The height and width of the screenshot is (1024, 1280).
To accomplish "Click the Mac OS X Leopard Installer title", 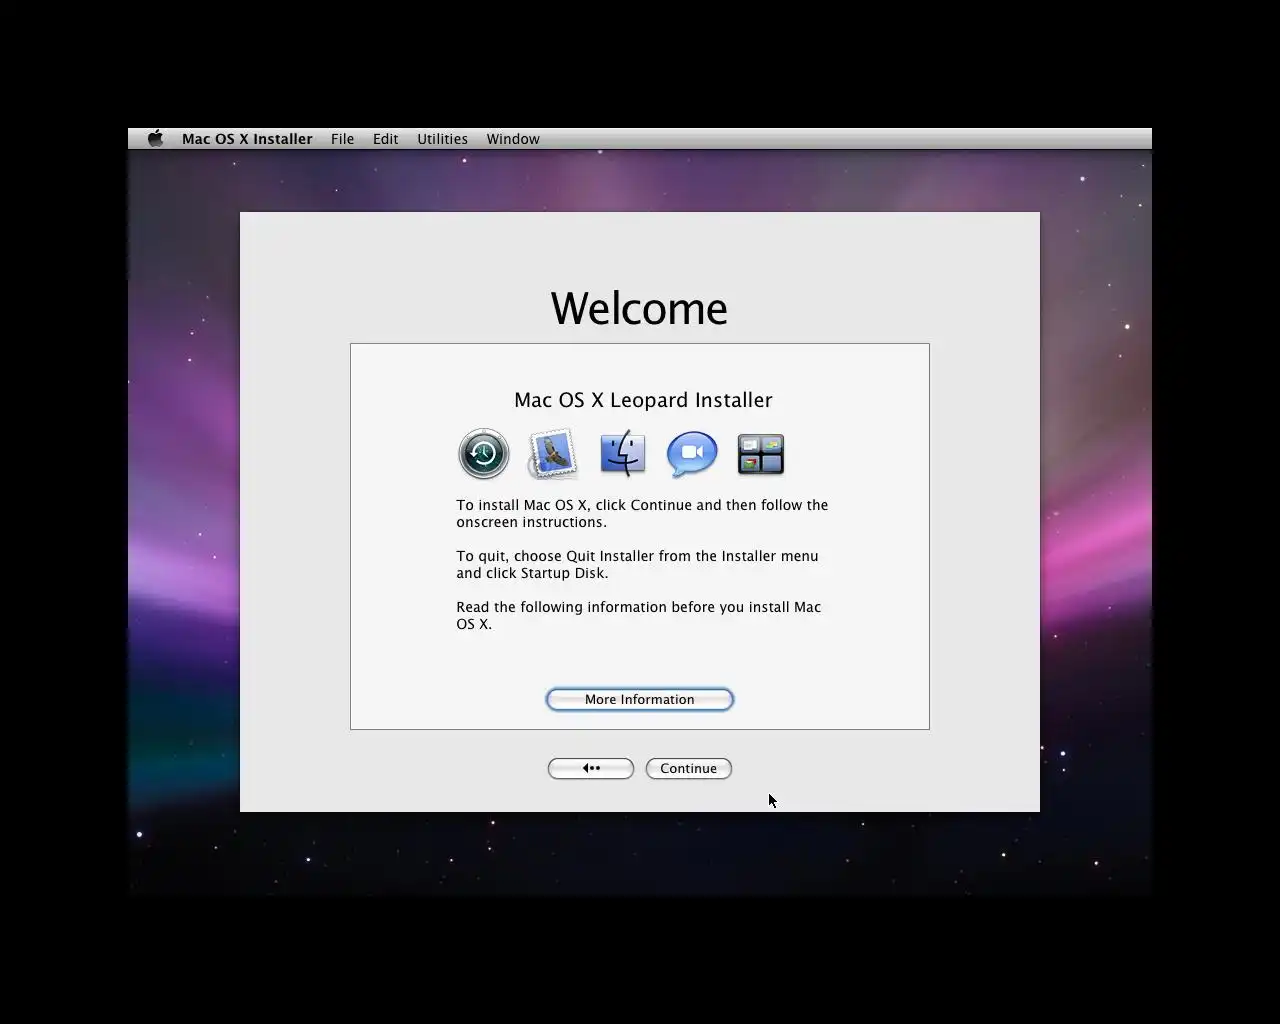I will click(x=643, y=400).
